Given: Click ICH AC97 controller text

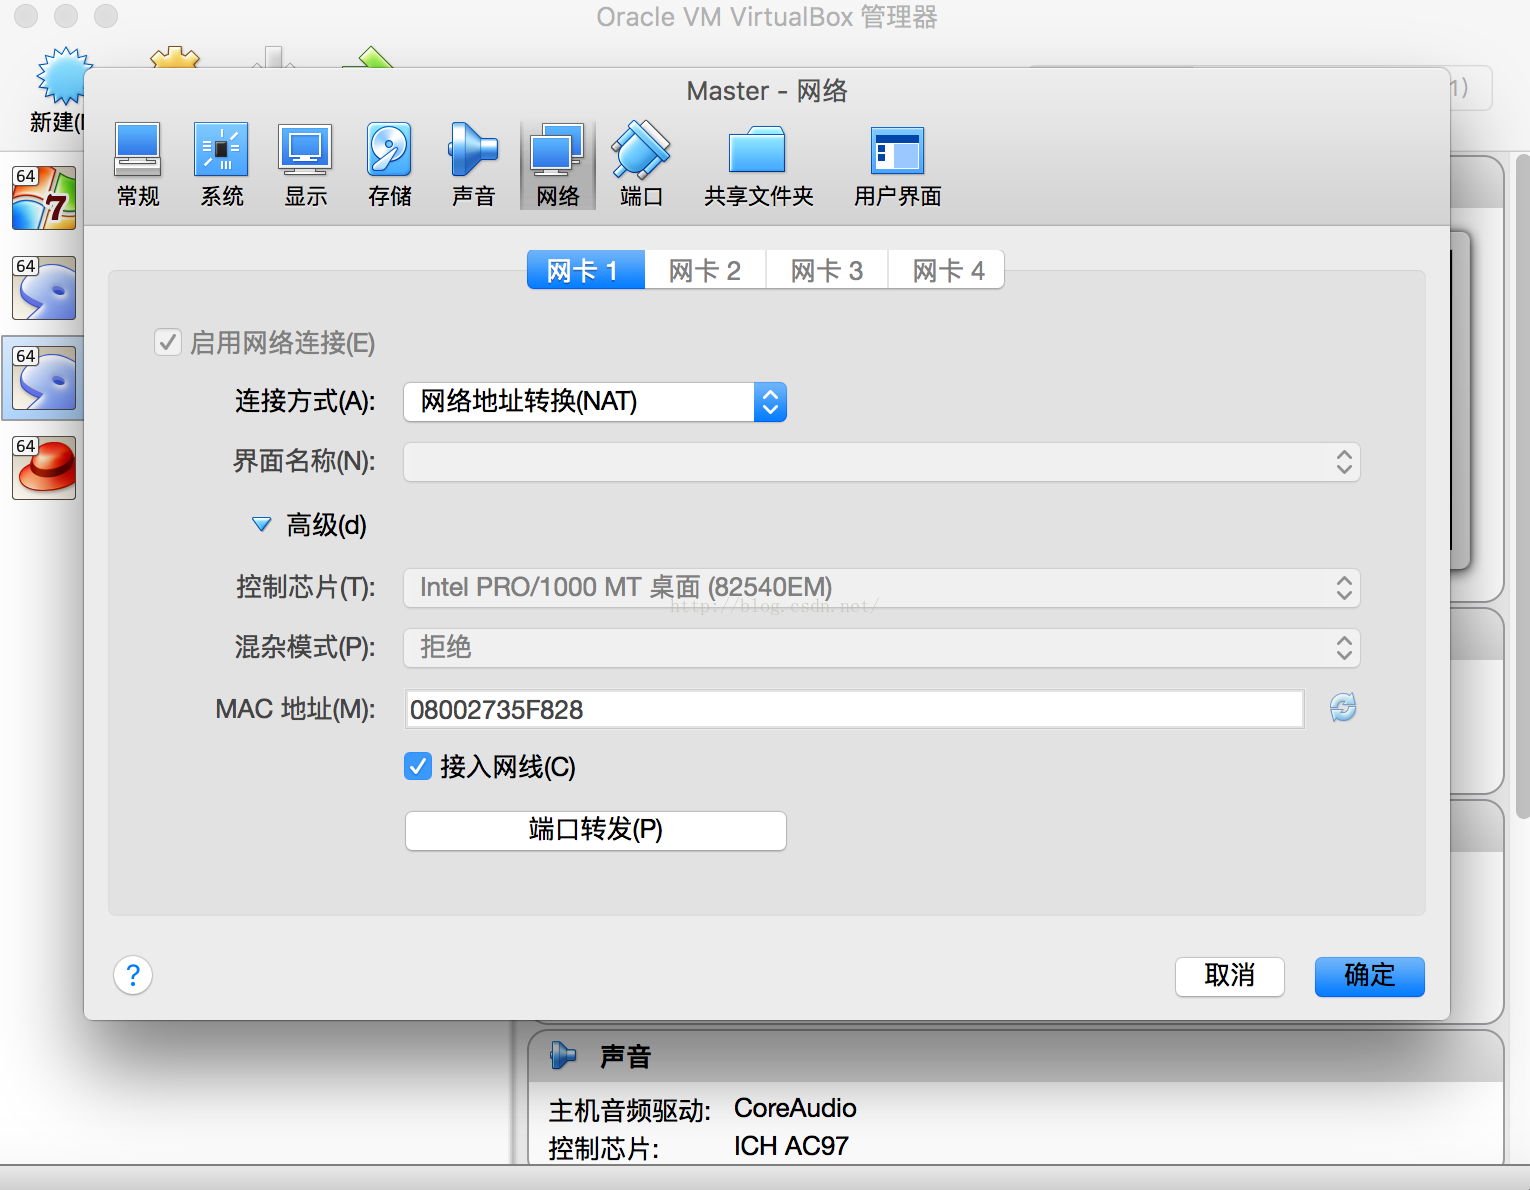Looking at the screenshot, I should click(x=791, y=1146).
